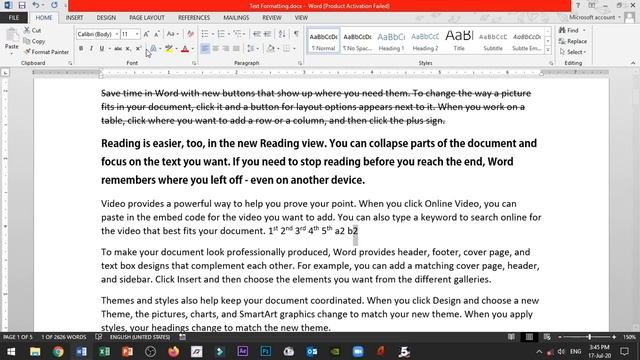Screen dimensions: 640x360
Task: Switch to the DESIGN tab
Action: [x=106, y=18]
